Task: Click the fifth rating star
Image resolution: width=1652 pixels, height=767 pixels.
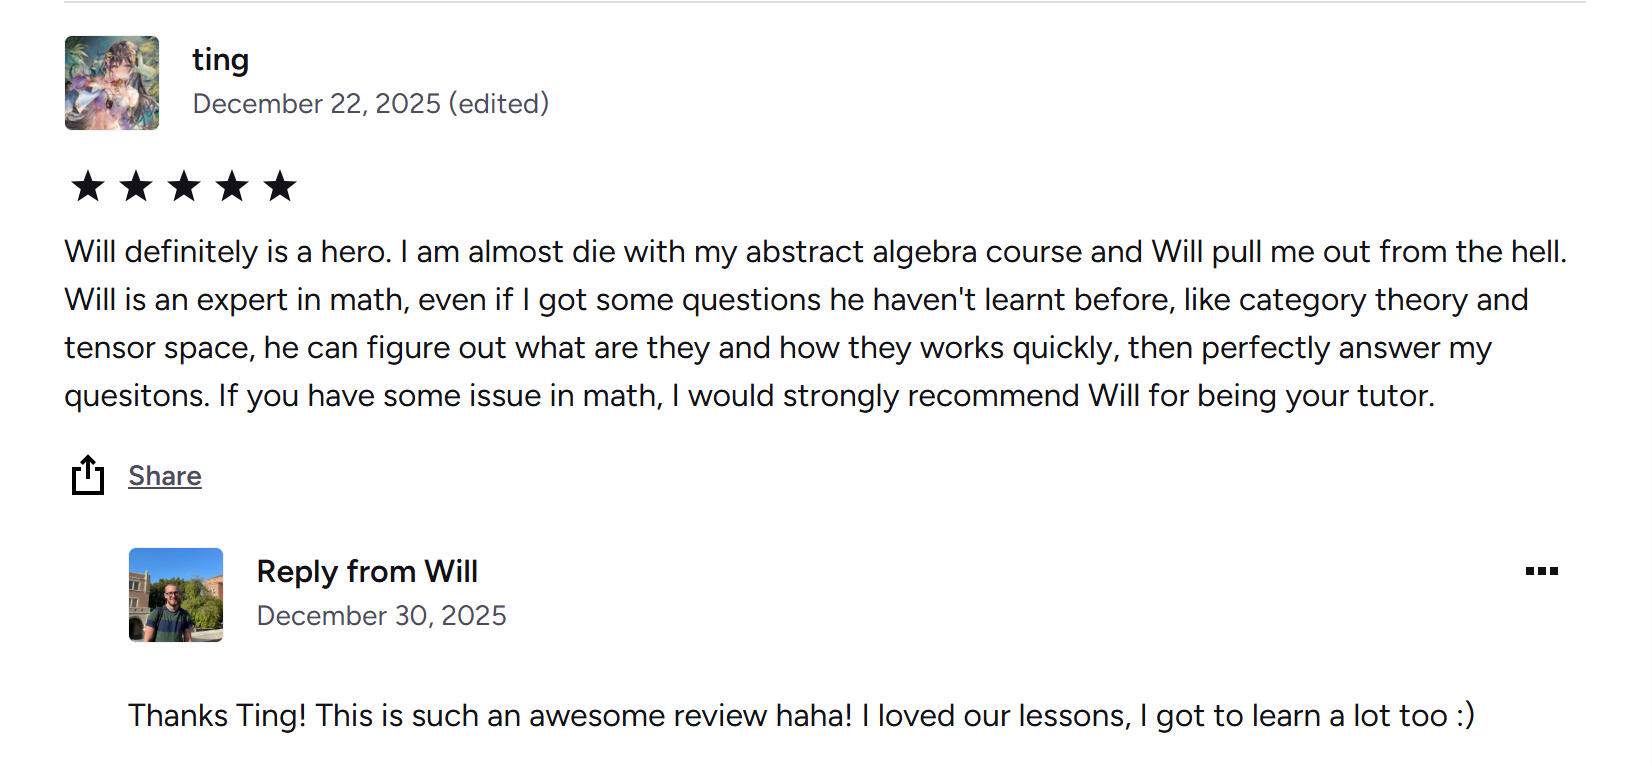Action: 280,186
